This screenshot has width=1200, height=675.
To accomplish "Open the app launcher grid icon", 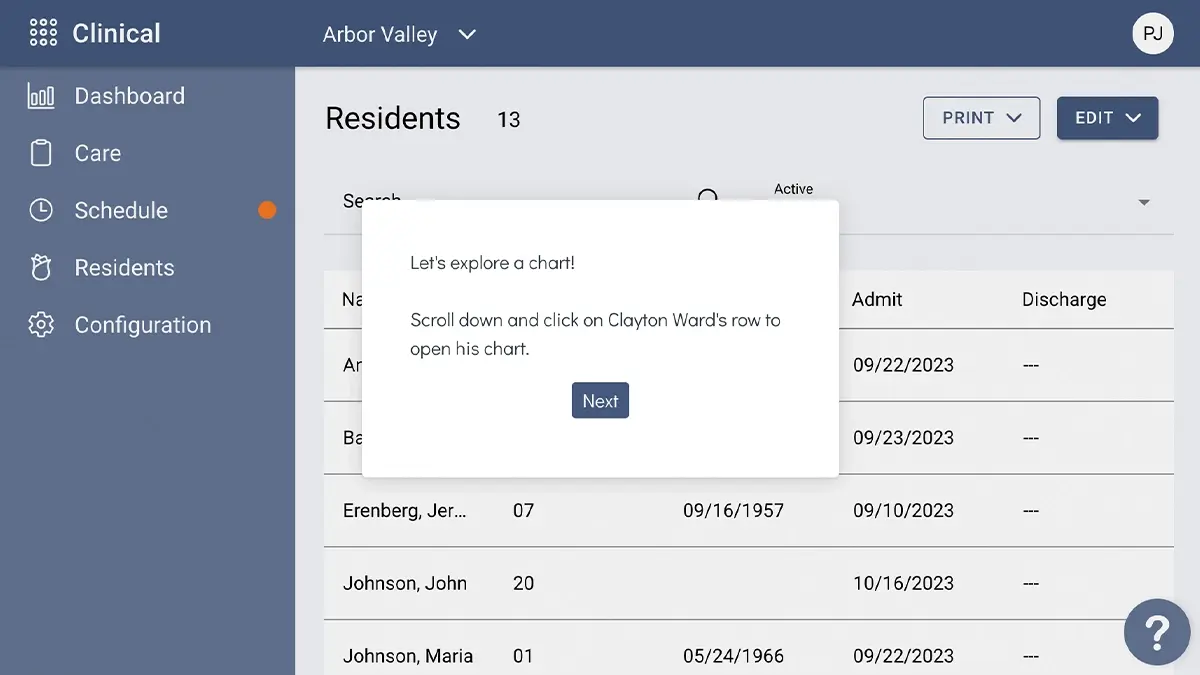I will pyautogui.click(x=43, y=33).
